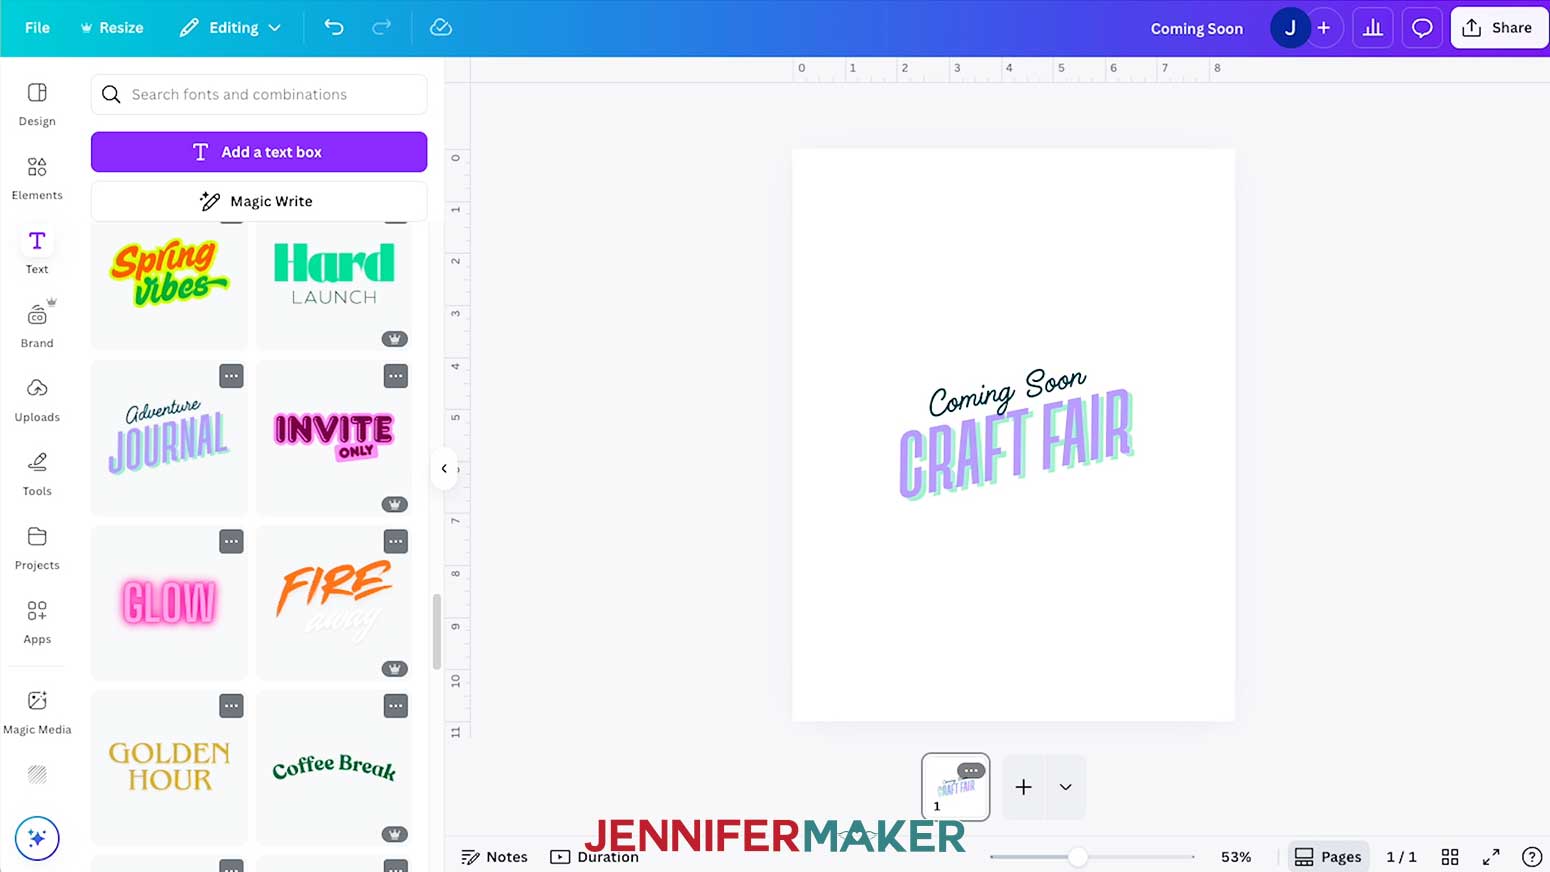
Task: Open the help question mark
Action: click(x=1532, y=857)
